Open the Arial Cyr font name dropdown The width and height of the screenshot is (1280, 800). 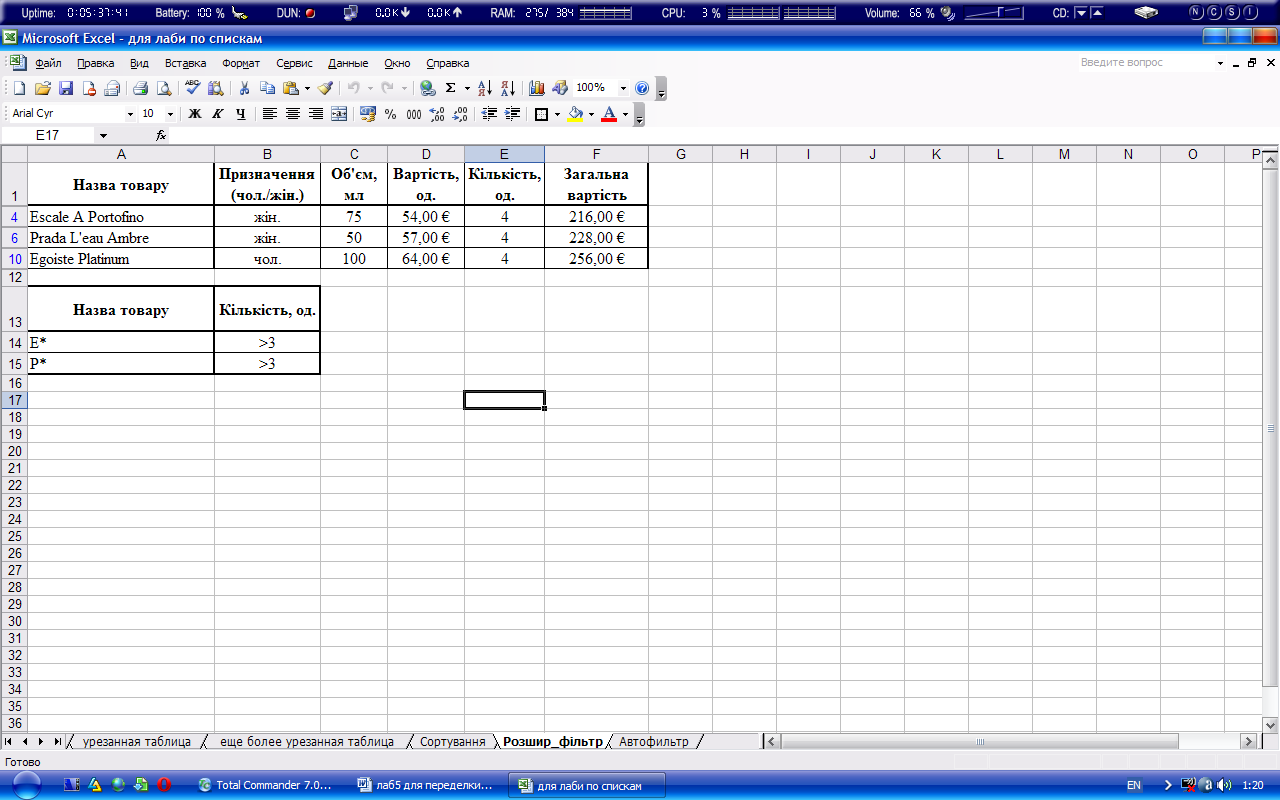pyautogui.click(x=130, y=114)
